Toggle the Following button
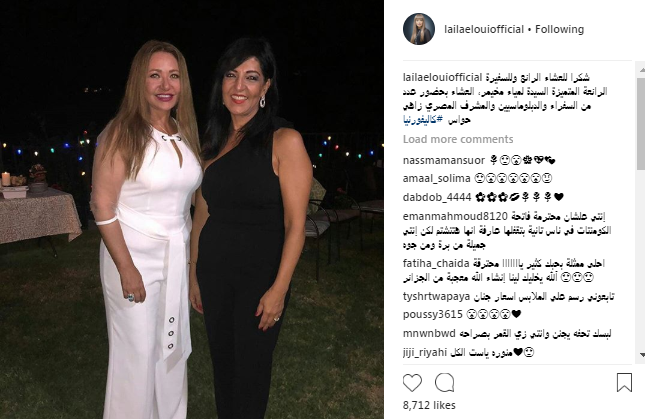 point(559,29)
